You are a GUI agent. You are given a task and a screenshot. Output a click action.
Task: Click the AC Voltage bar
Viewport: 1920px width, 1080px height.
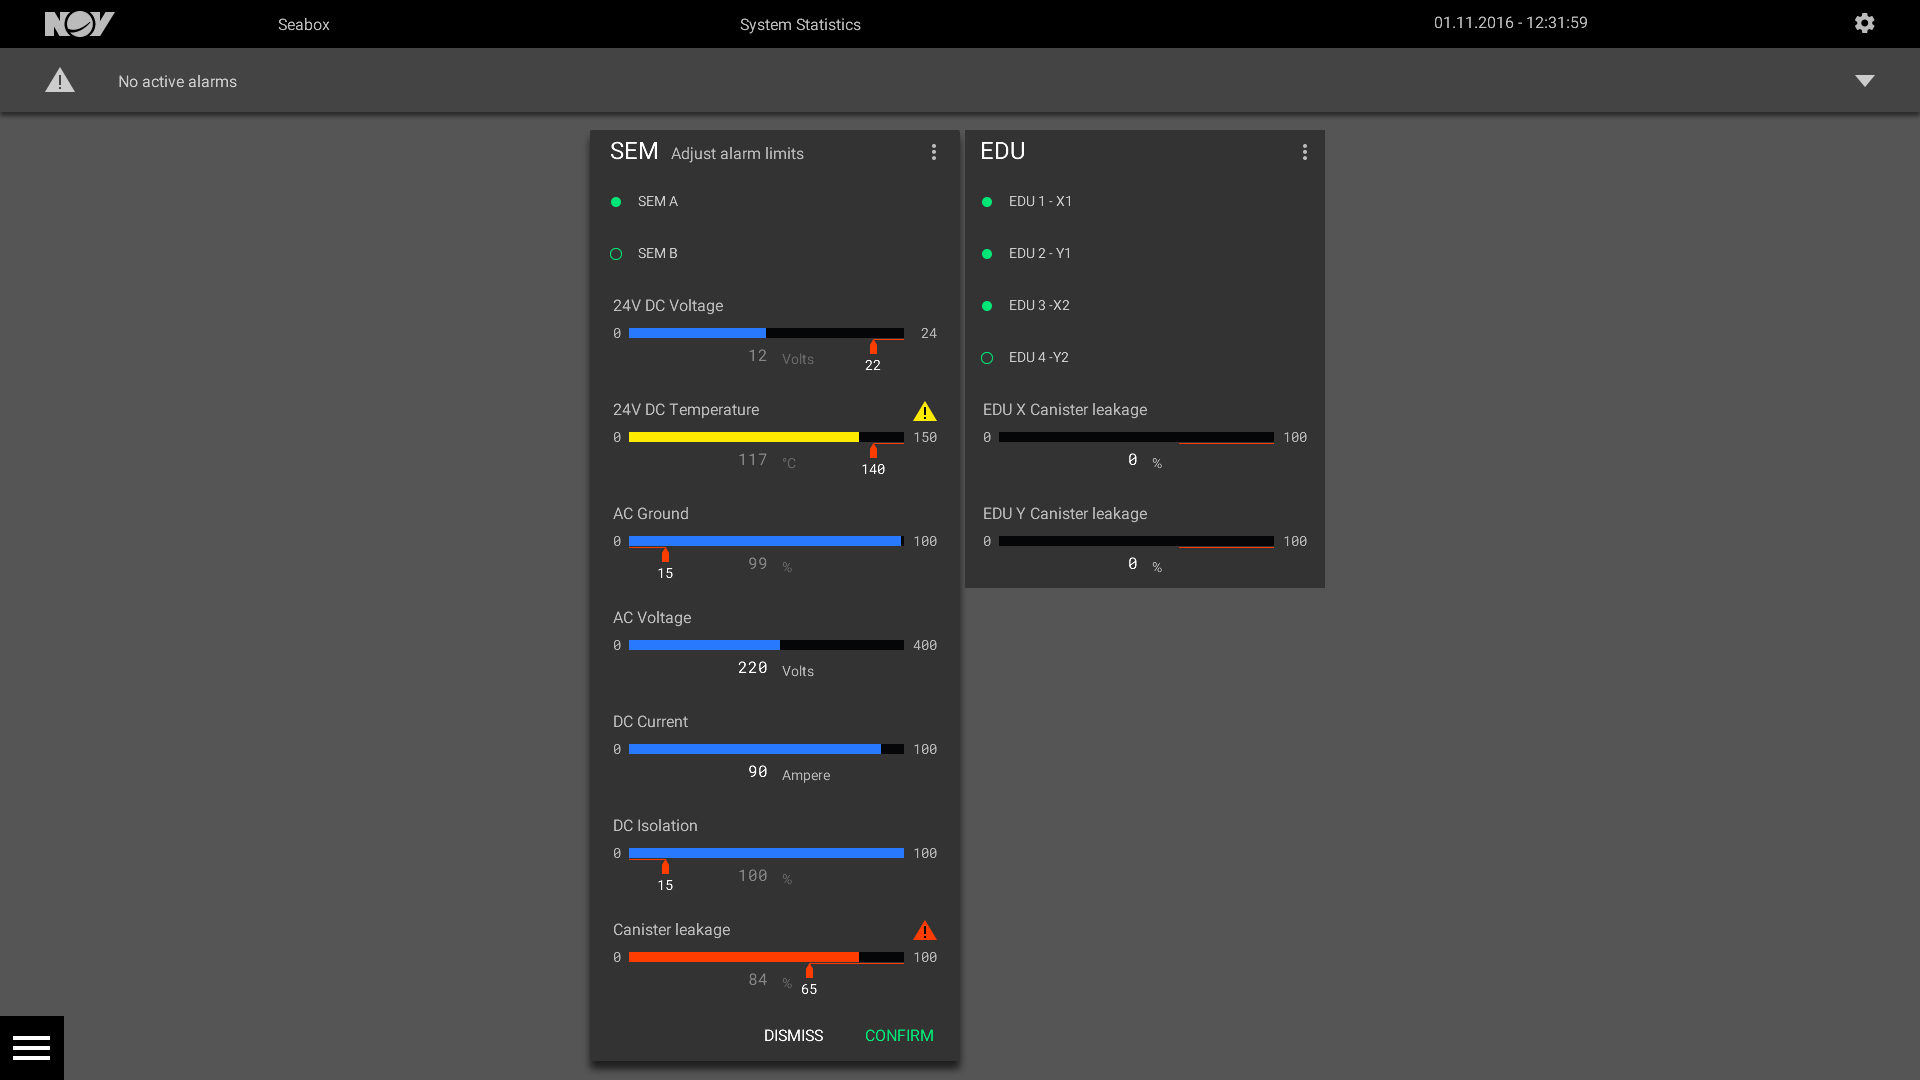pos(766,645)
